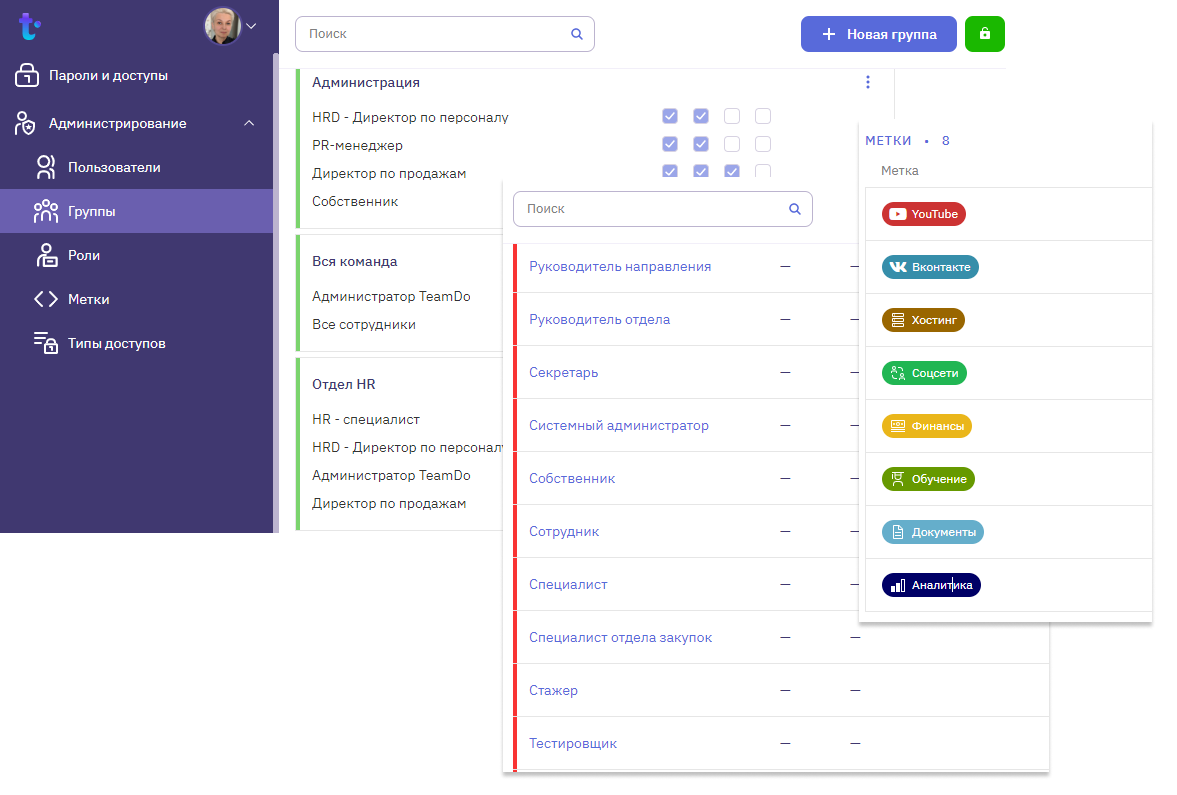Select the yellow Финансы tag
This screenshot has width=1177, height=795.
click(x=927, y=426)
